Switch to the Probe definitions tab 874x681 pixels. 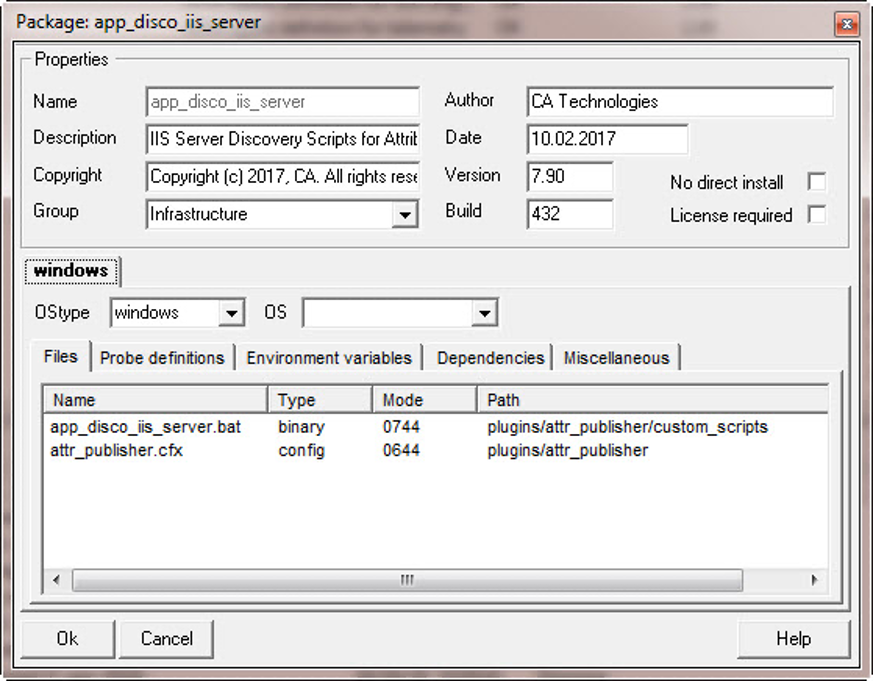[161, 357]
